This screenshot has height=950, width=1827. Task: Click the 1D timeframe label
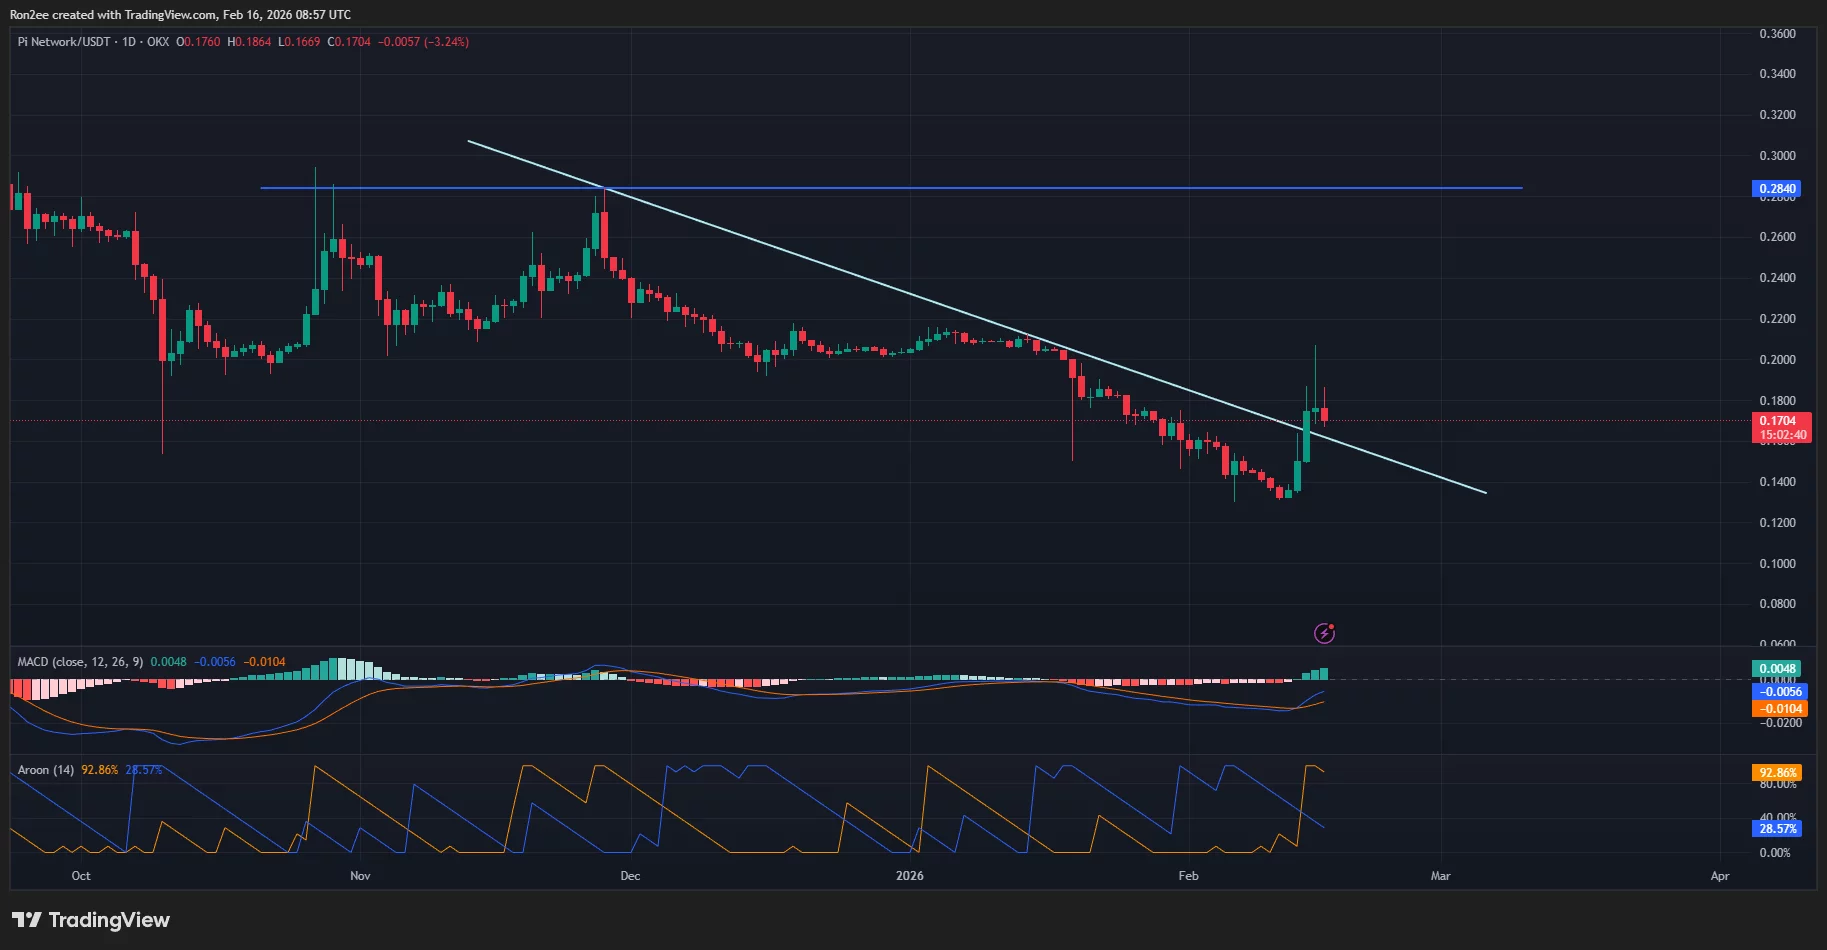(x=135, y=42)
